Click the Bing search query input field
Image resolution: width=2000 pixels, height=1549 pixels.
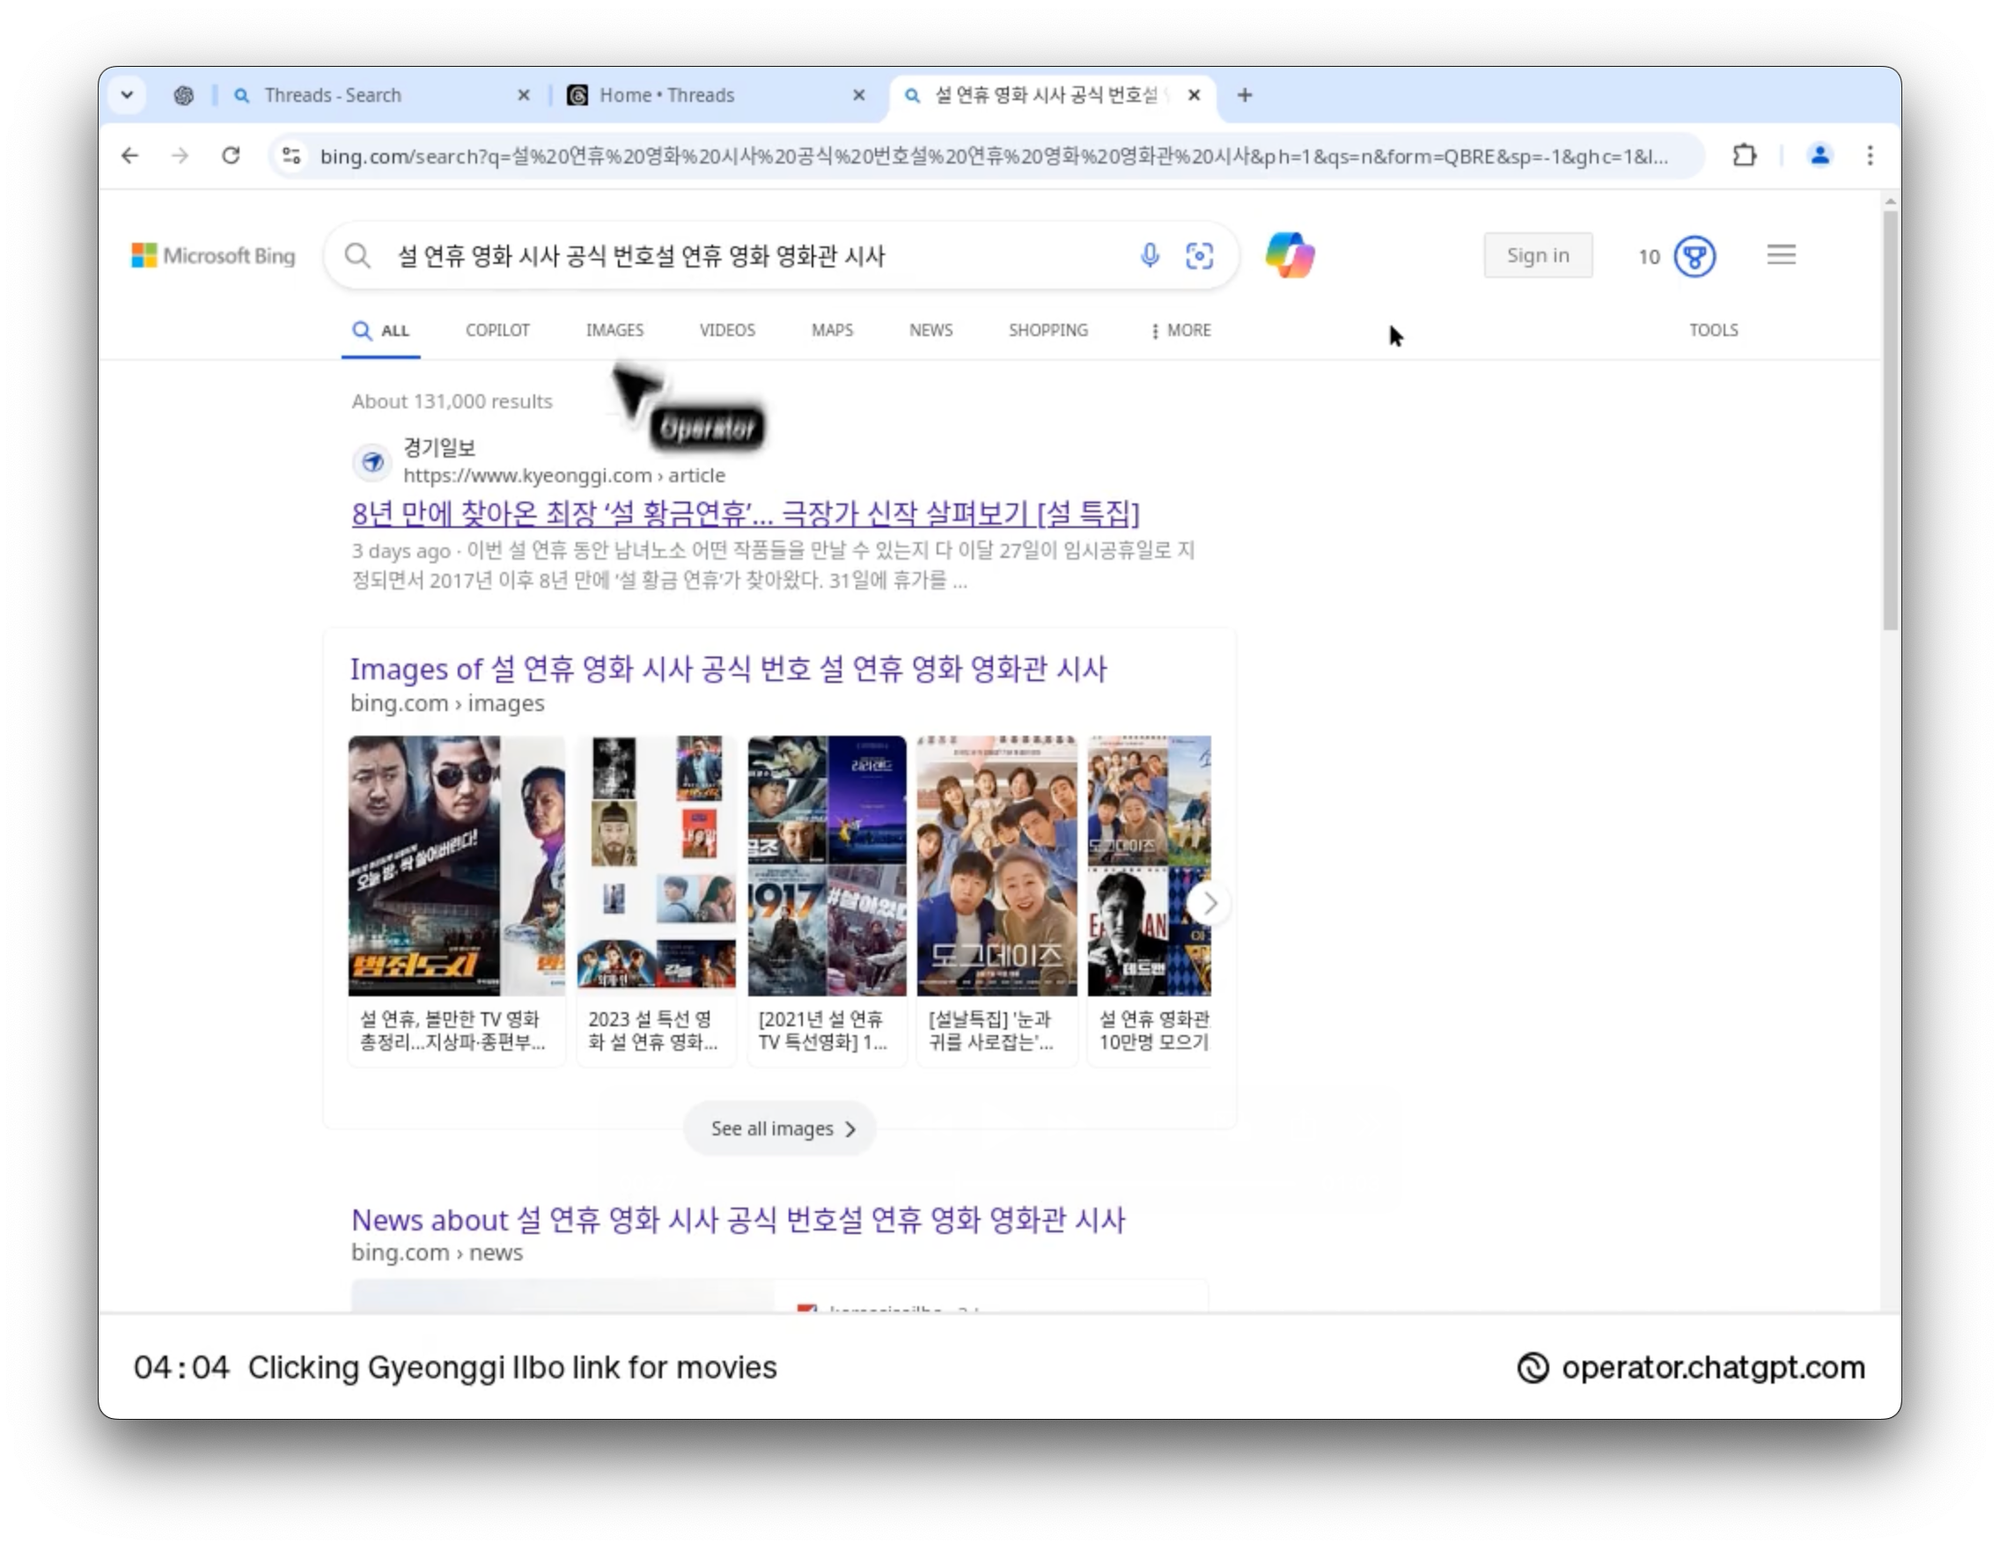pos(750,256)
